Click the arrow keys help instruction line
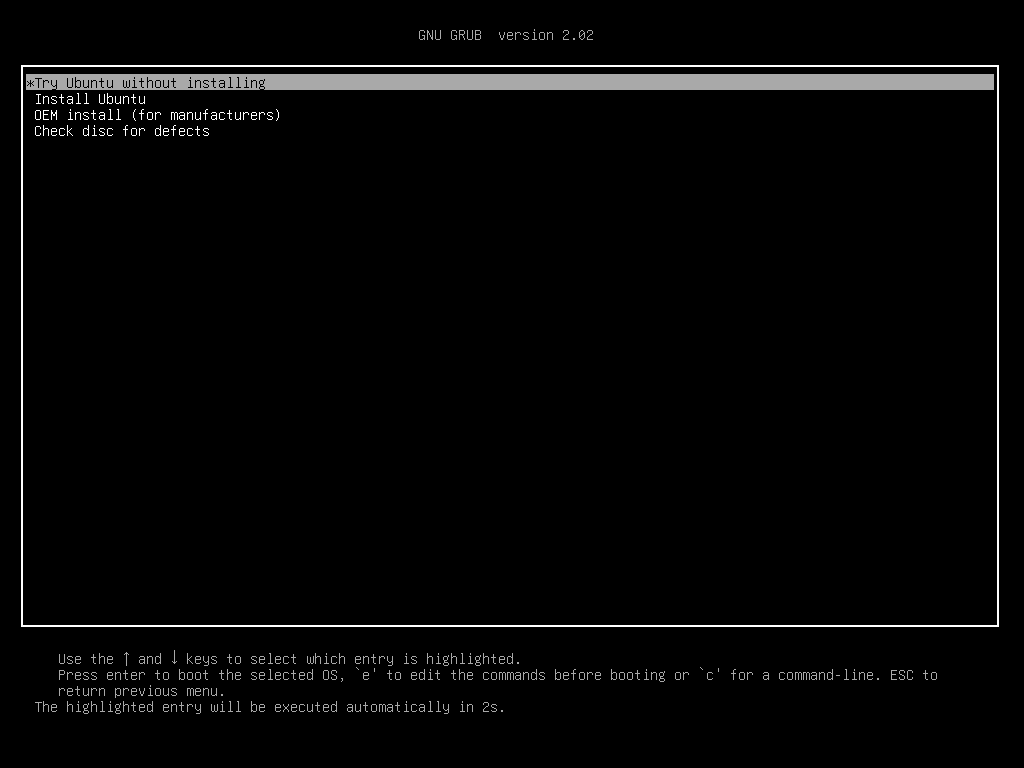 tap(288, 659)
